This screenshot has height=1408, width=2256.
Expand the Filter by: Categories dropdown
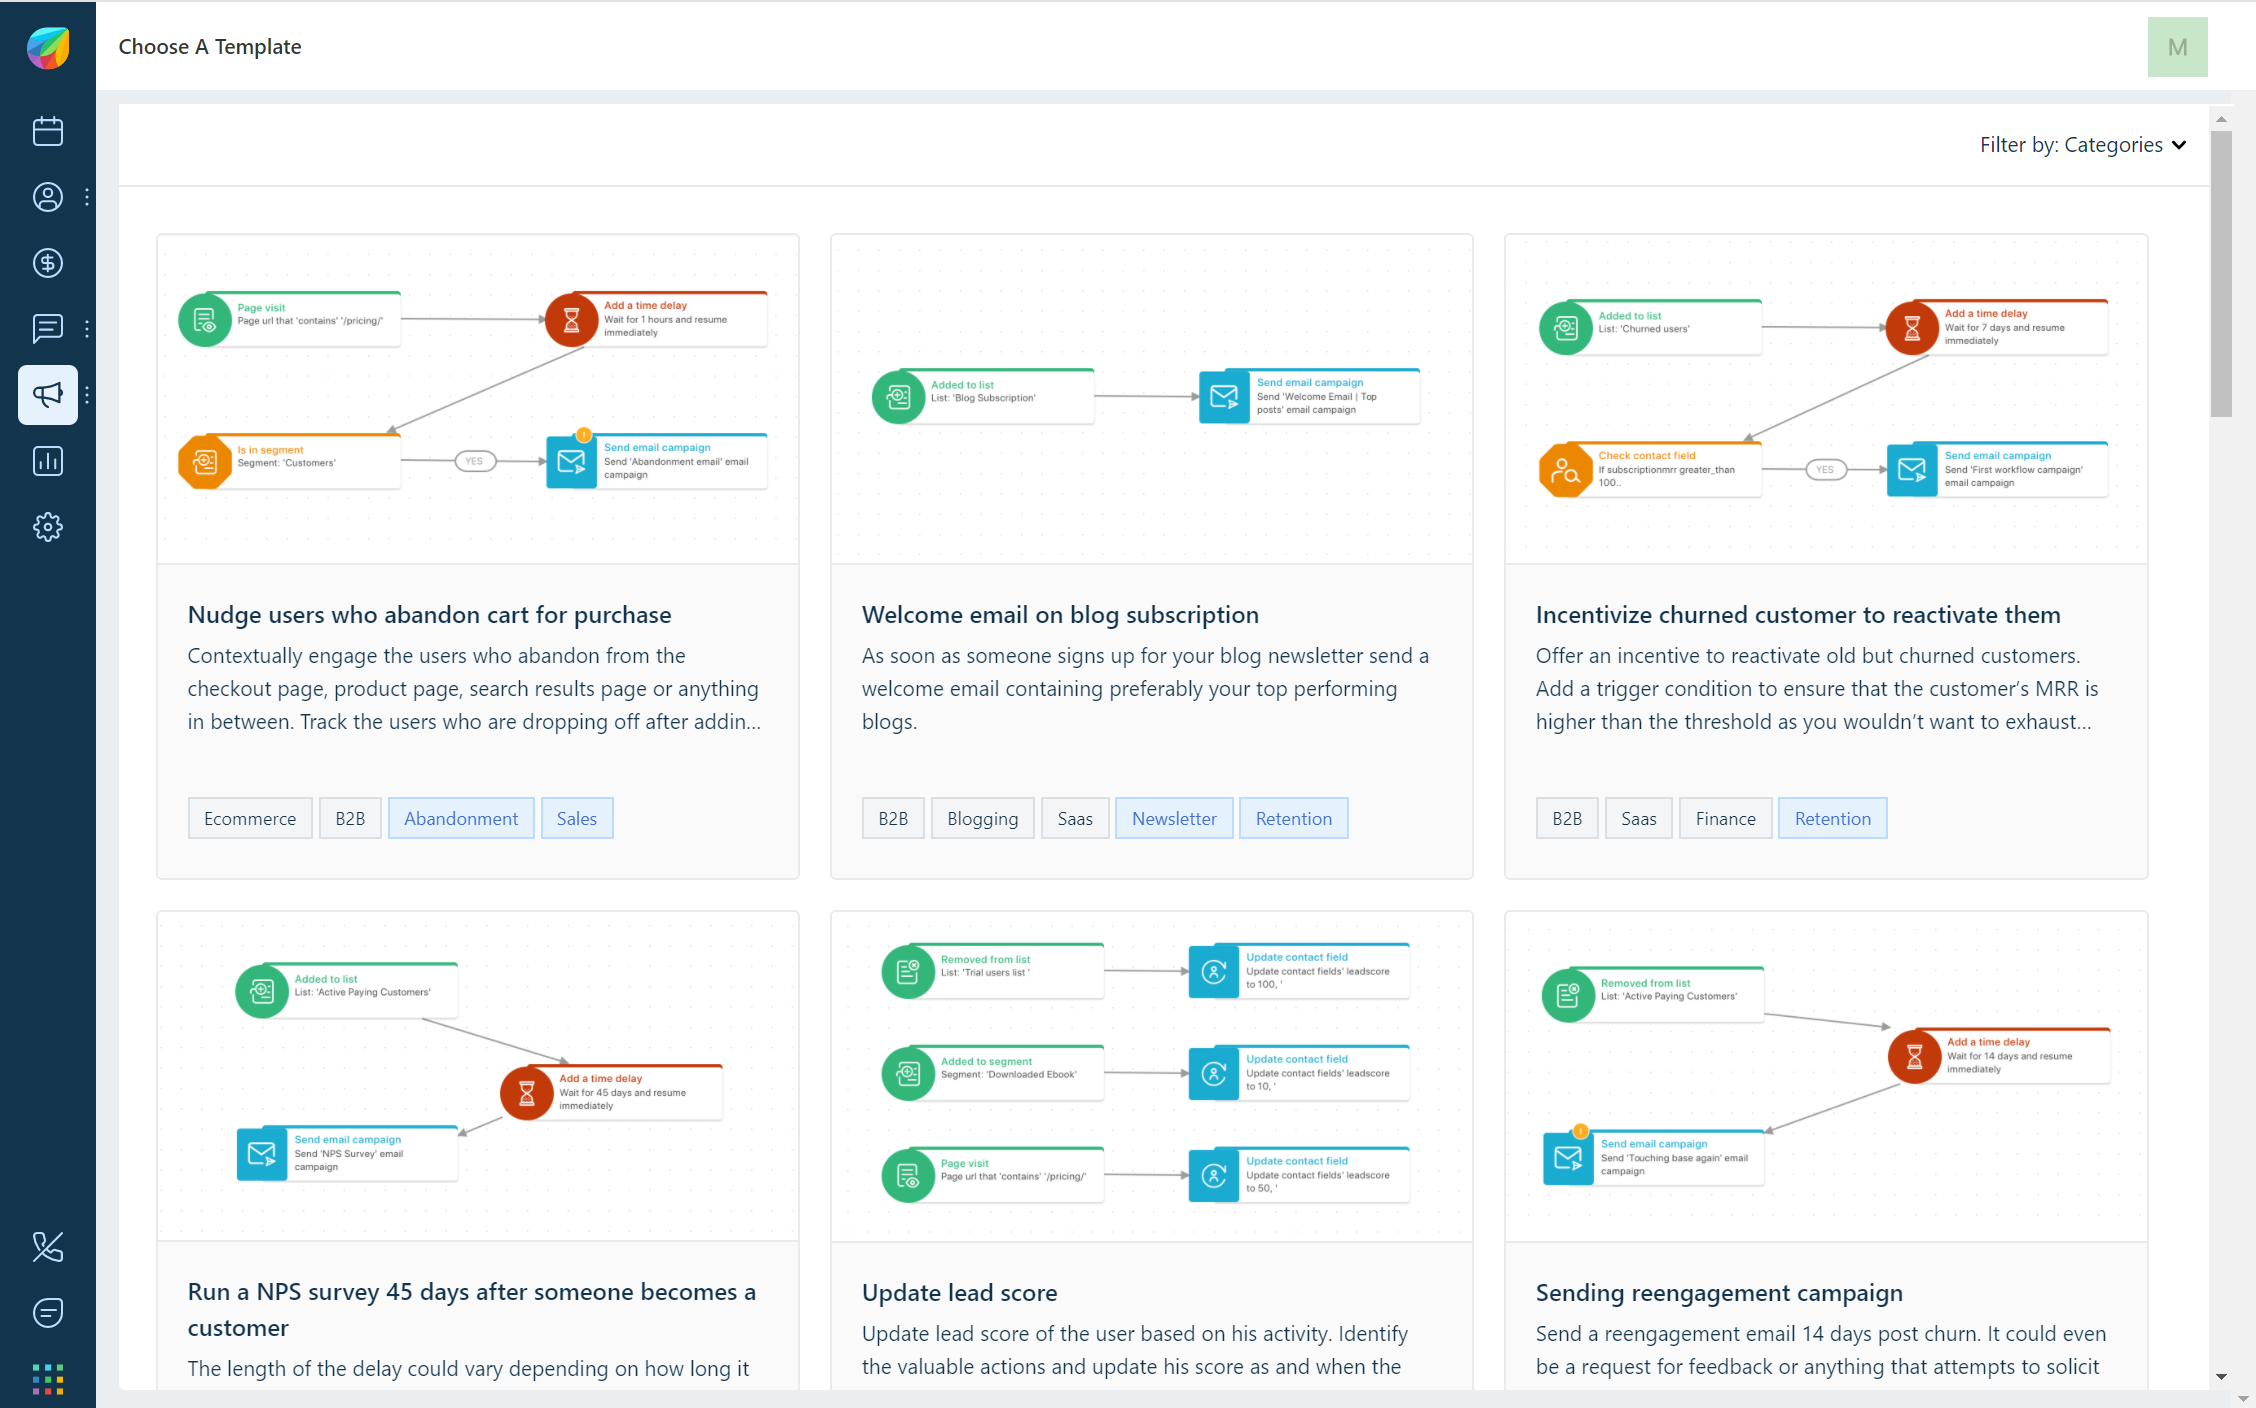[x=2083, y=144]
